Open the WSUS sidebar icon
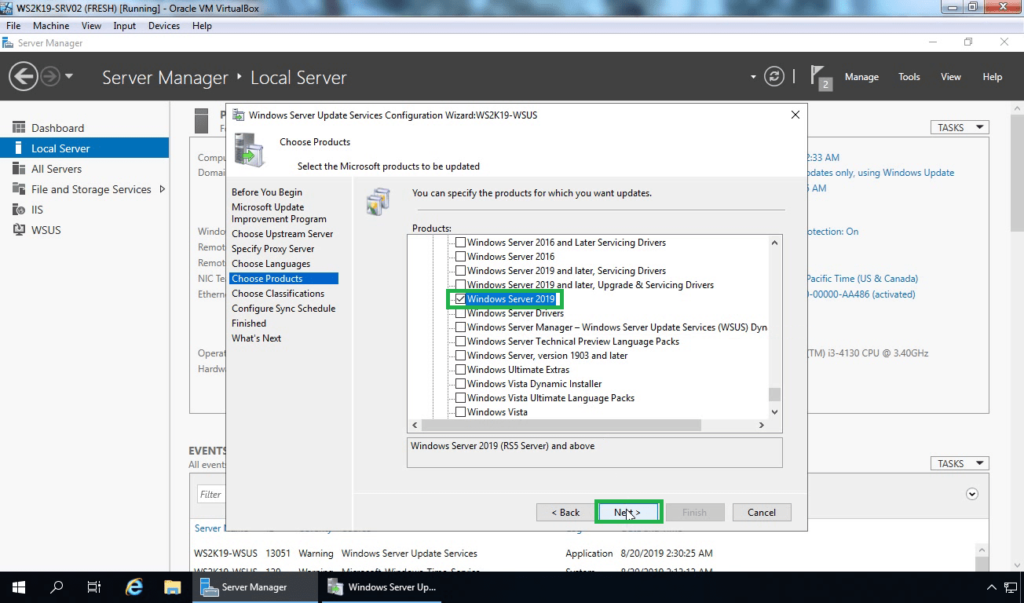Viewport: 1024px width, 603px height. pyautogui.click(x=19, y=230)
